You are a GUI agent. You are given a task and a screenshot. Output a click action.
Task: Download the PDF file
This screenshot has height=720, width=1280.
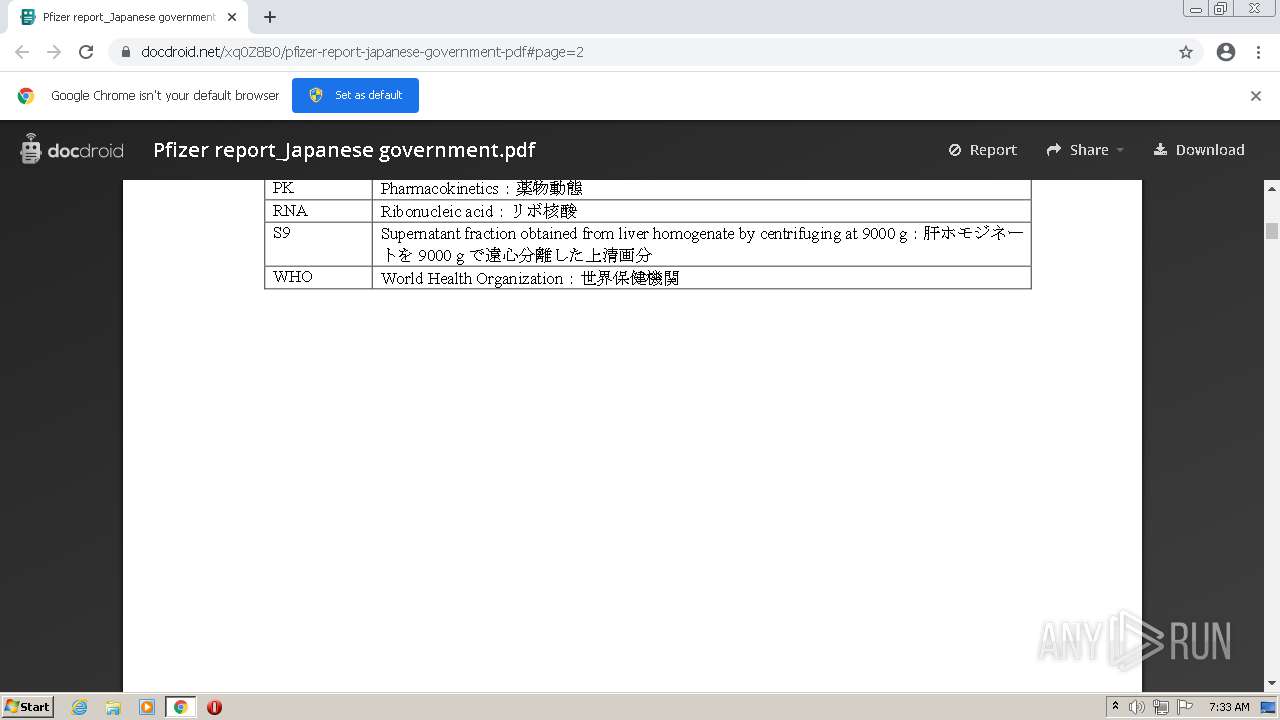tap(1198, 150)
